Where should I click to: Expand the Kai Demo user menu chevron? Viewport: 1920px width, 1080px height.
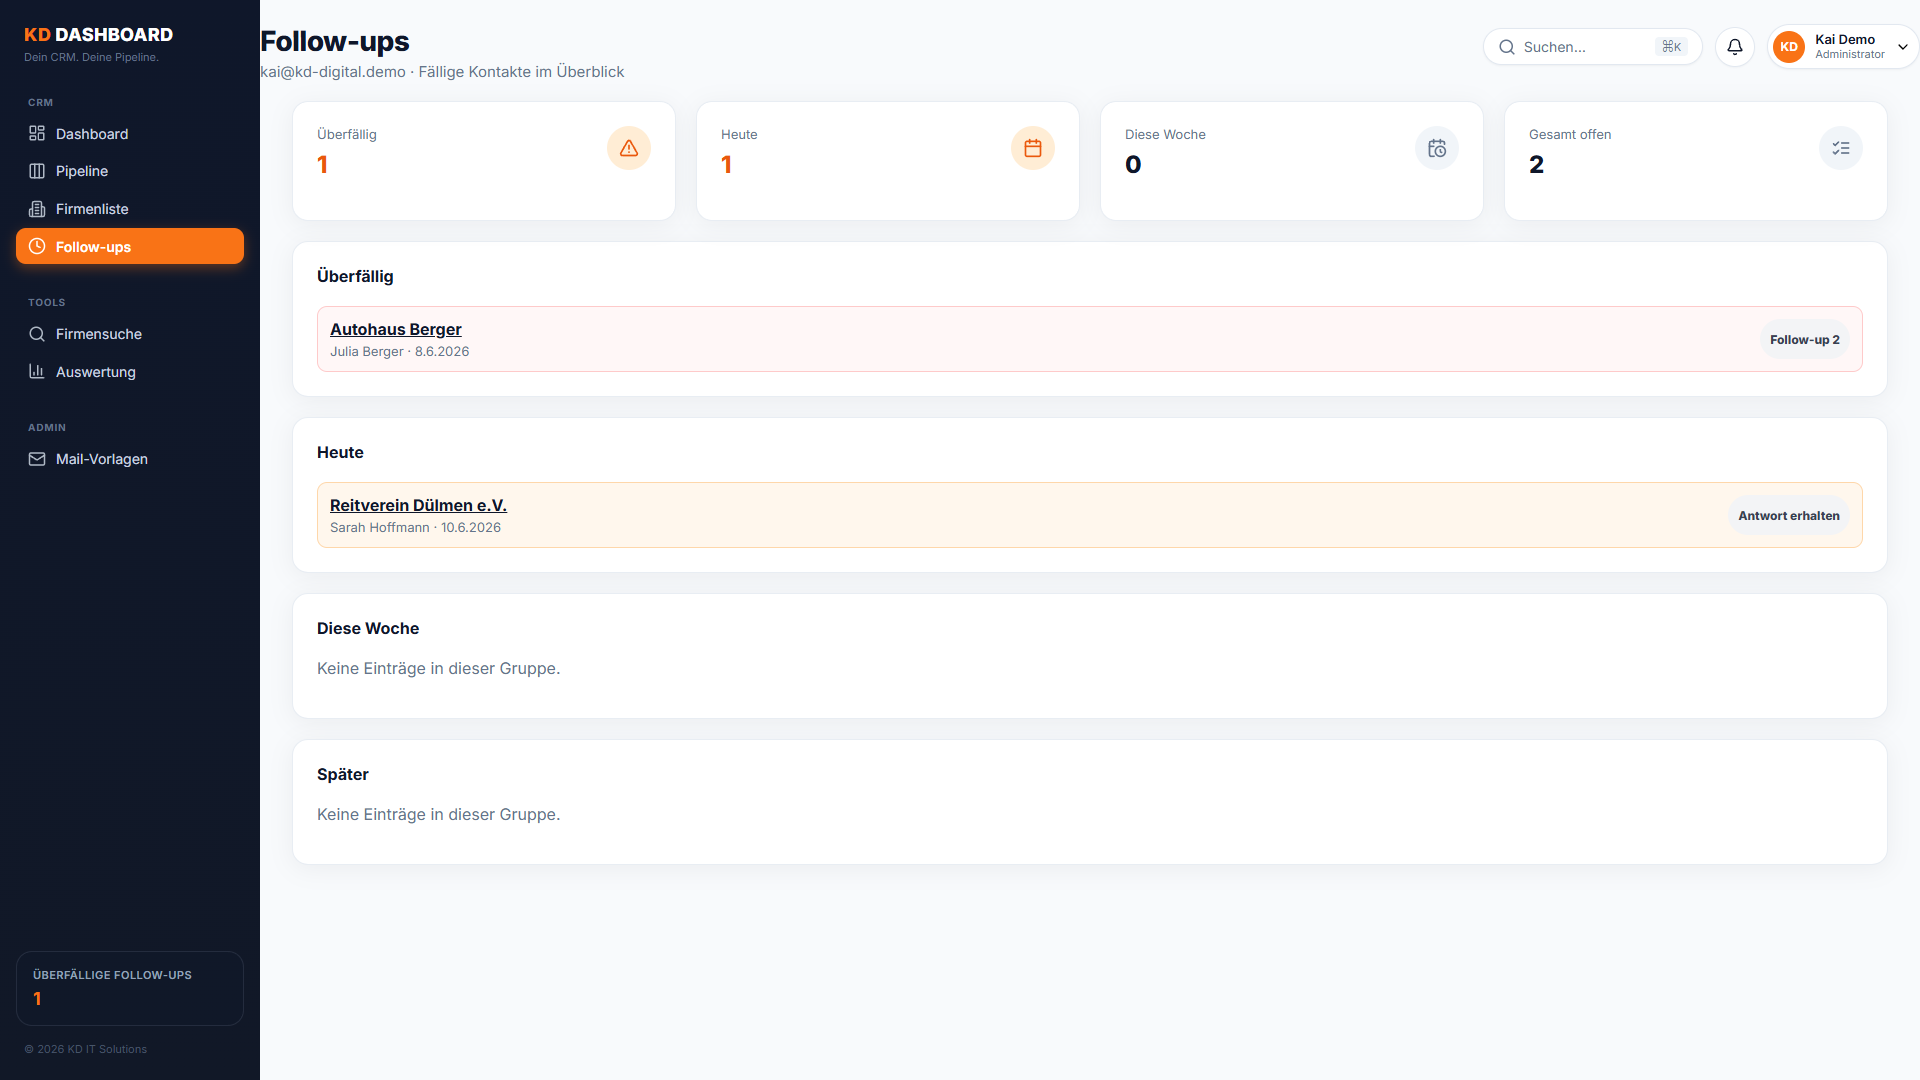(x=1903, y=47)
